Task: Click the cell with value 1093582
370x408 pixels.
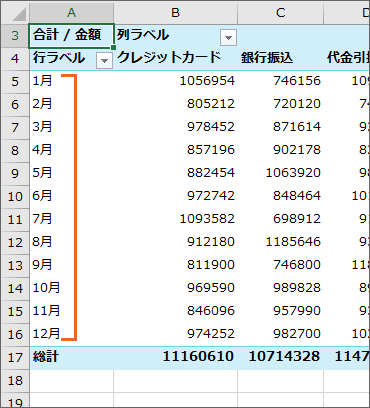Action: click(175, 220)
